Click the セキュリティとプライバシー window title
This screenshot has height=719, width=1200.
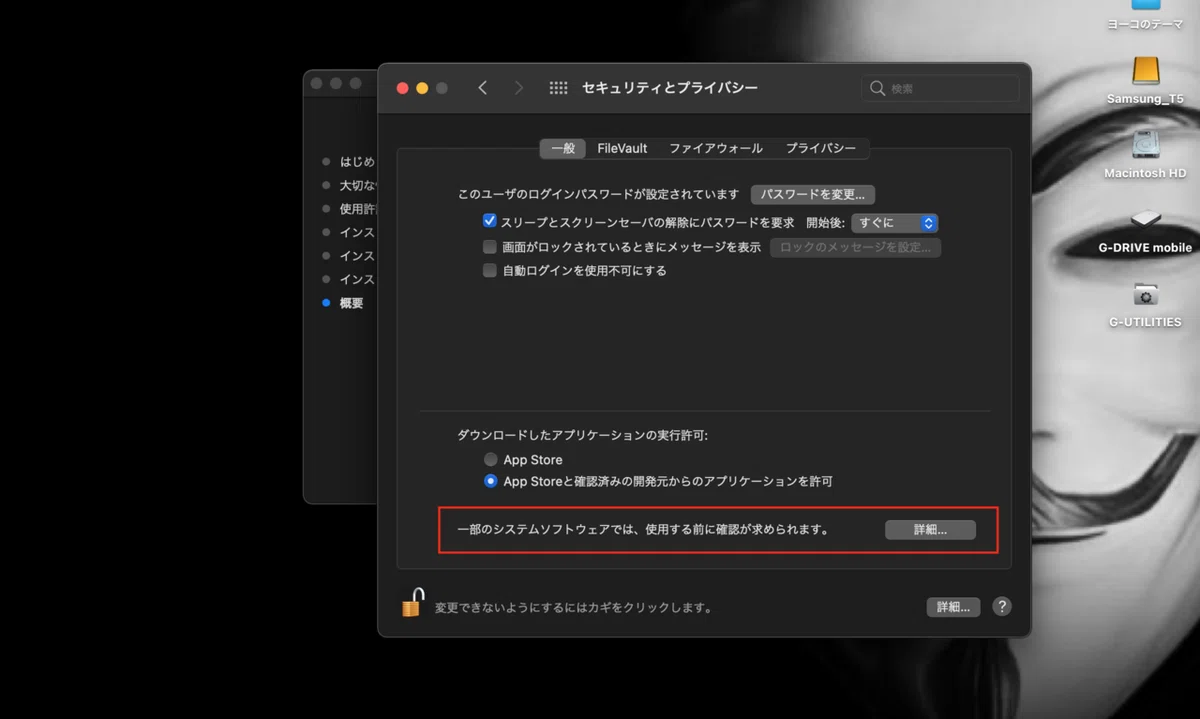click(670, 88)
